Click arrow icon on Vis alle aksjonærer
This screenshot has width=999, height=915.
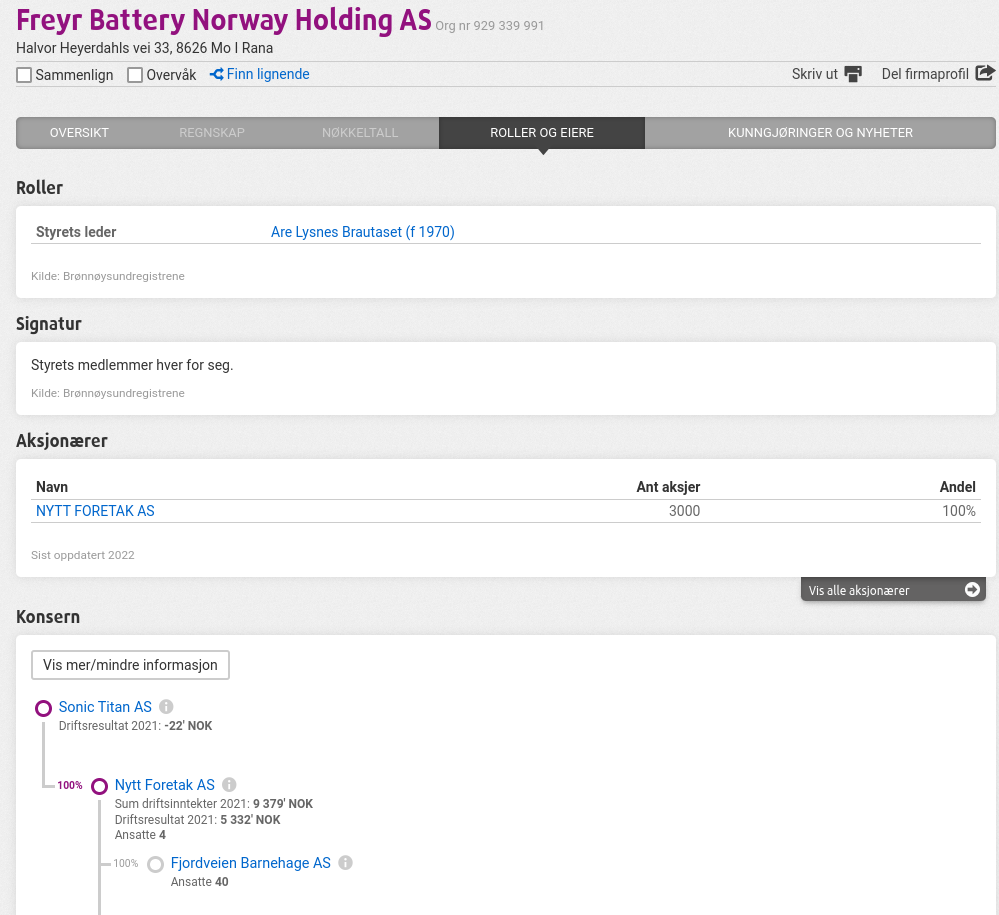[x=972, y=590]
